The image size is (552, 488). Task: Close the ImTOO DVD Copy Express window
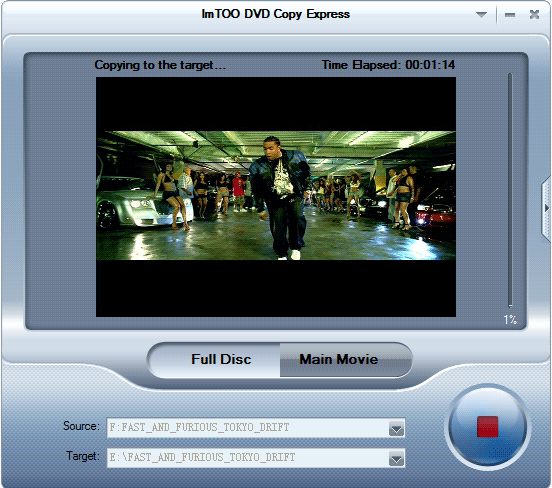534,14
